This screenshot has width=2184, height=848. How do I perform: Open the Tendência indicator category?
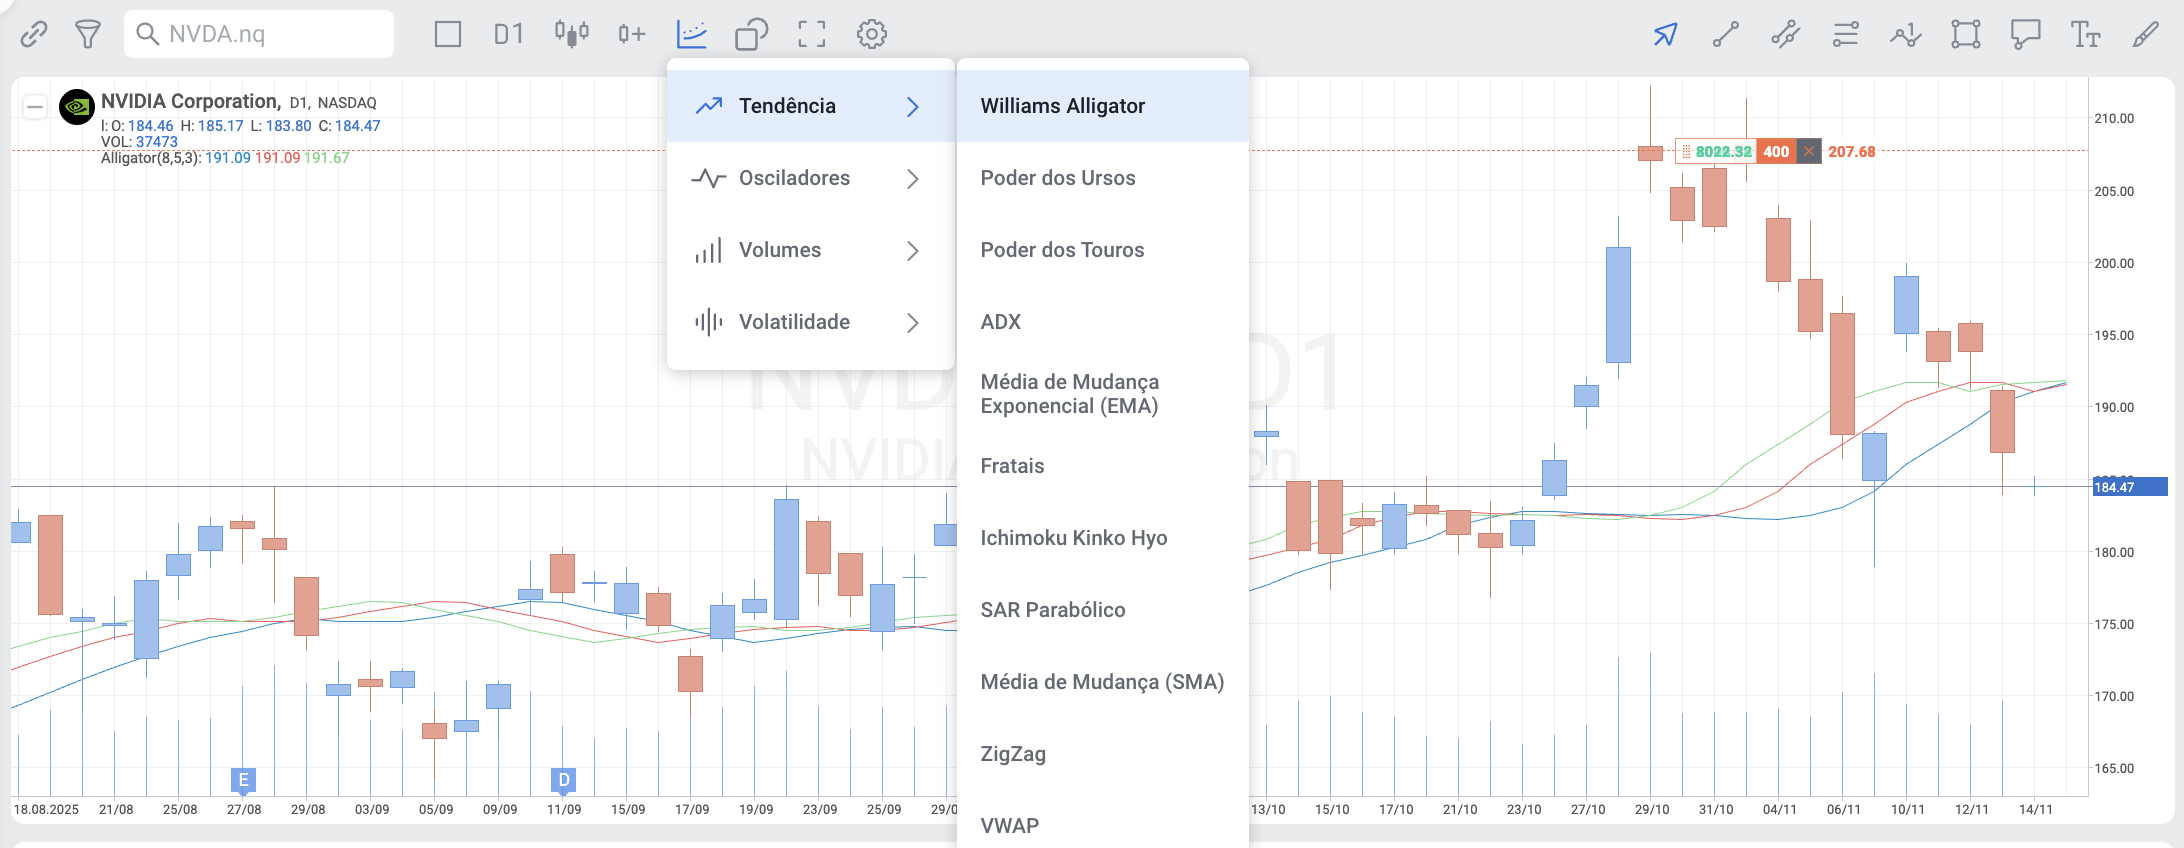click(811, 106)
